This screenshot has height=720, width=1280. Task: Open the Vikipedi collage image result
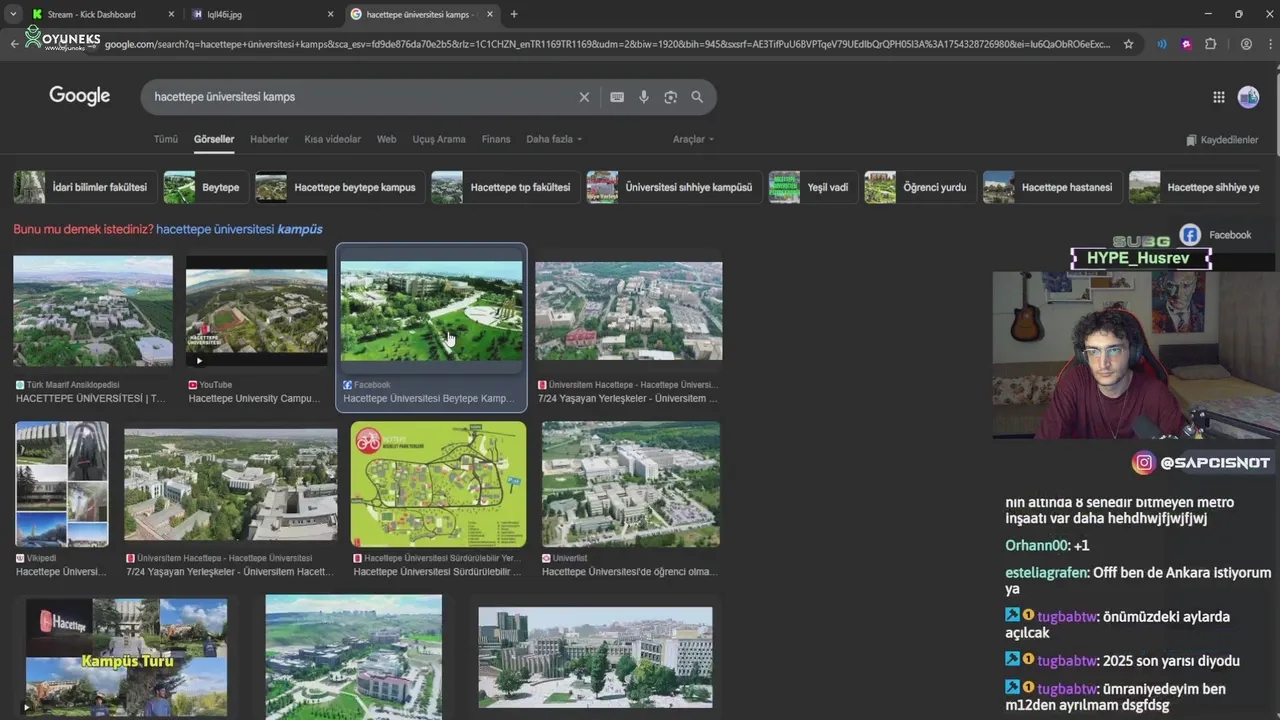click(62, 484)
